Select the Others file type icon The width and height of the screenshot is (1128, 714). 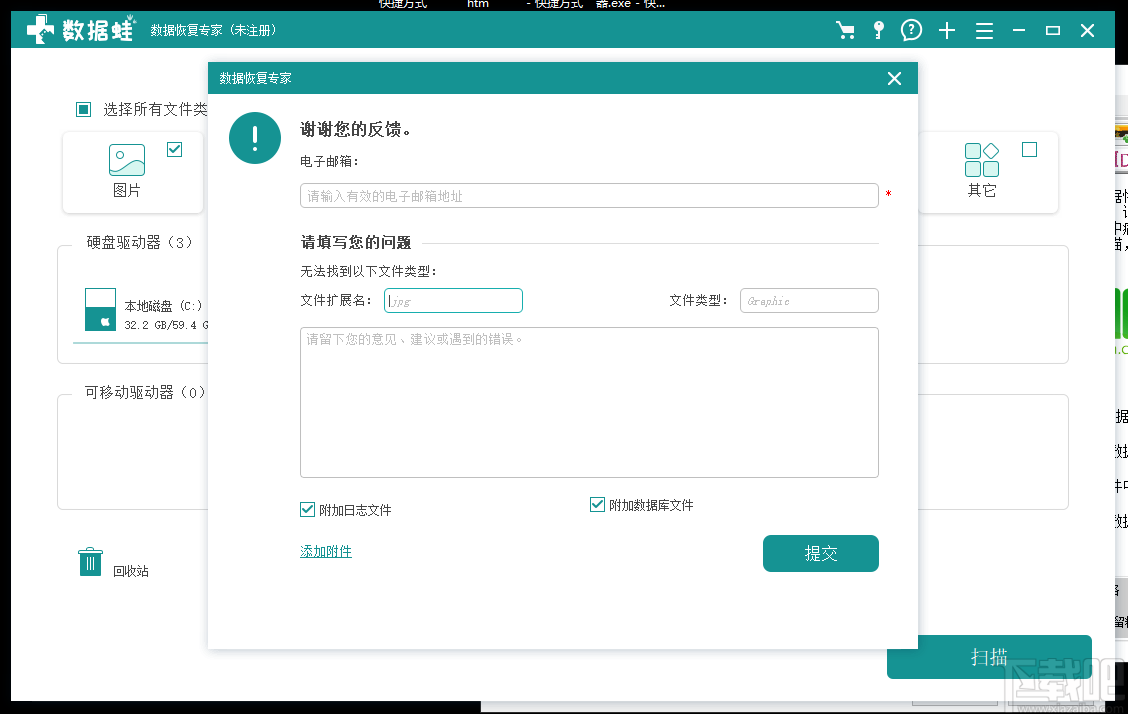[x=981, y=160]
